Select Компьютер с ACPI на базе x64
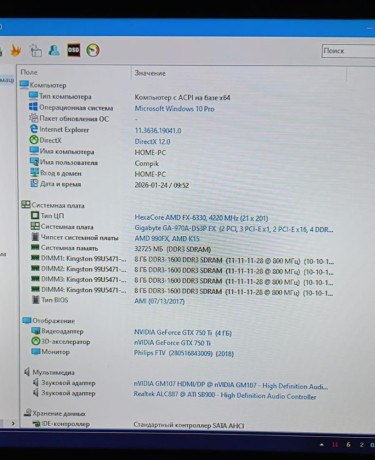The height and width of the screenshot is (460, 375). coord(182,98)
